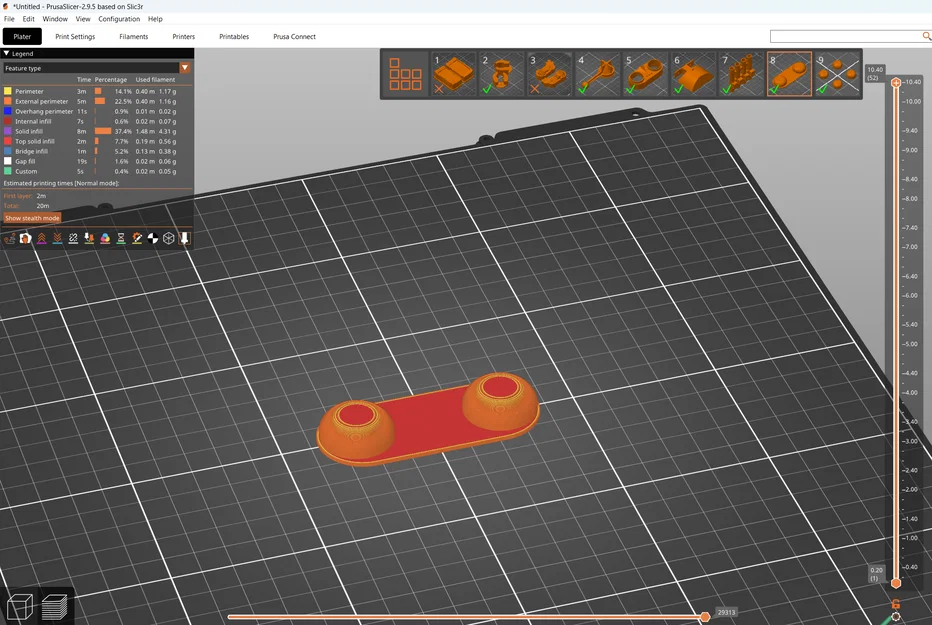Click the Solid infill '37.4%' value
Viewport: 932px width, 625px height.
(x=123, y=131)
